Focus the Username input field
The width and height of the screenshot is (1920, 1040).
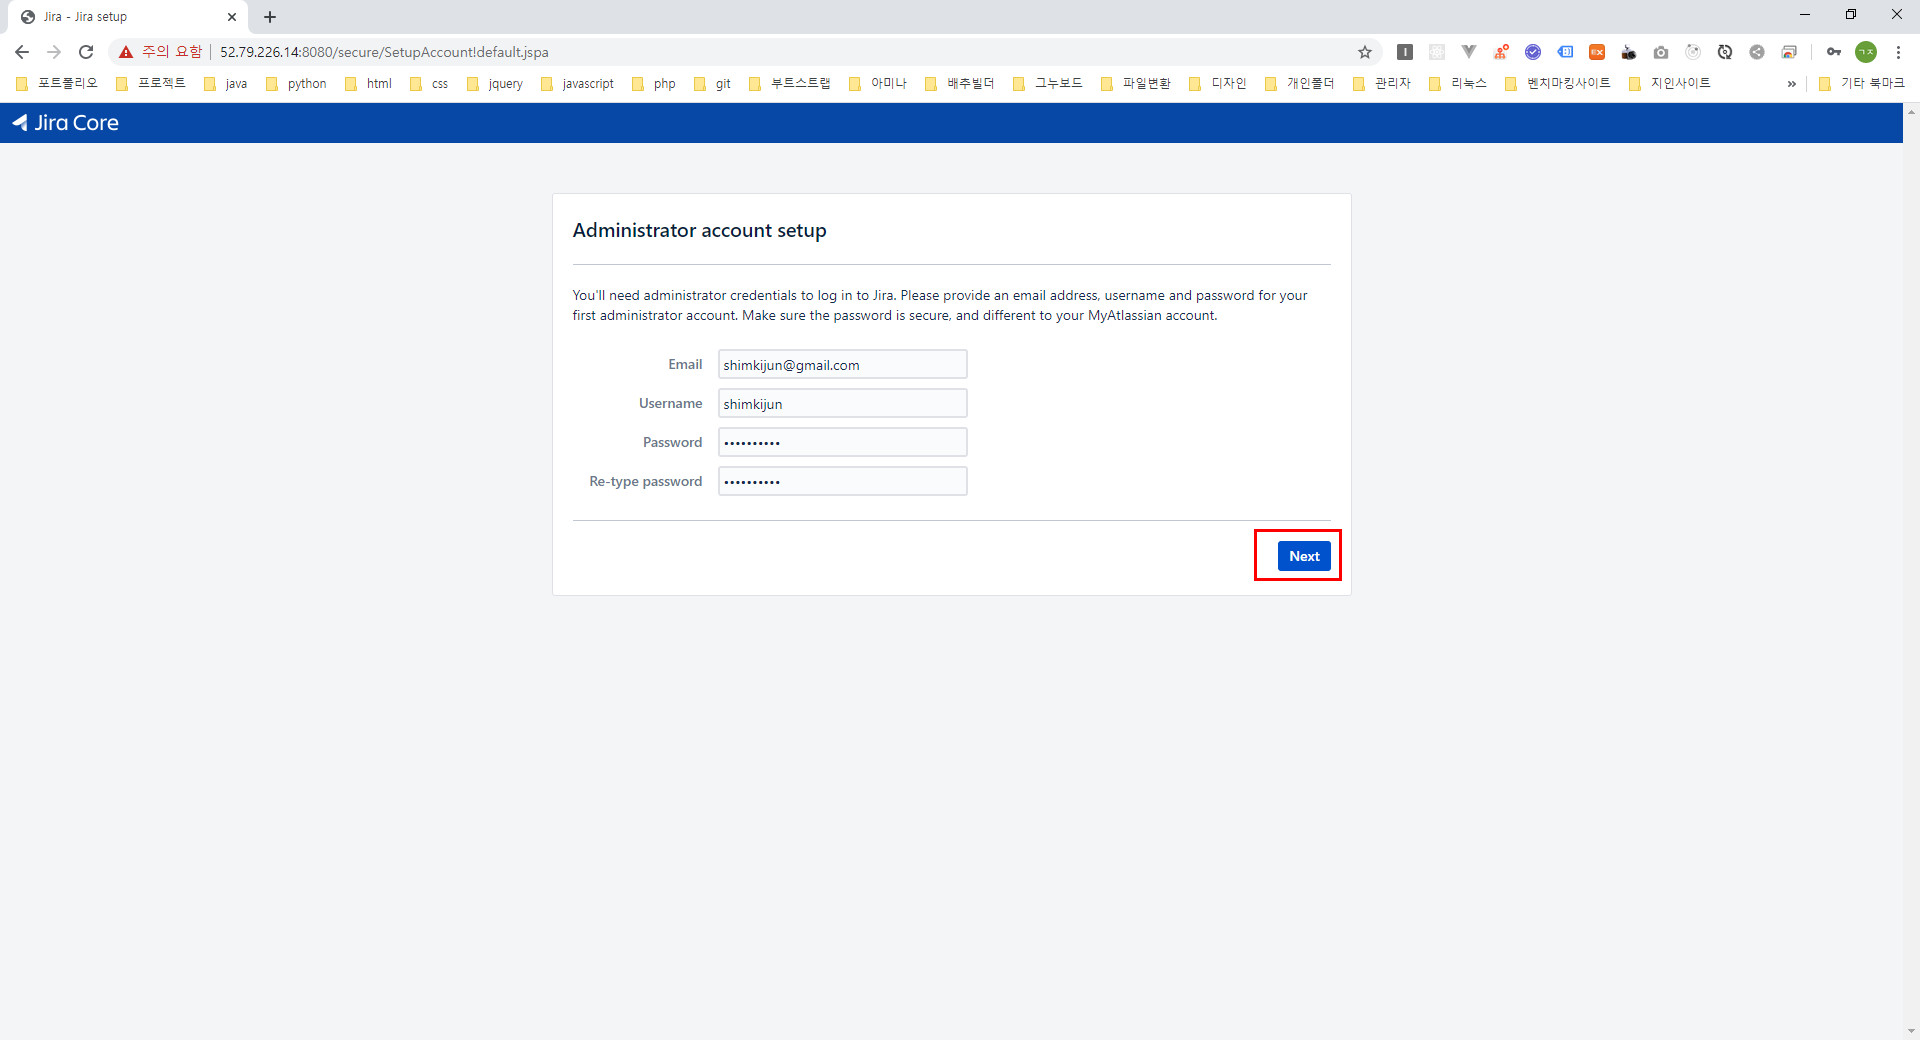click(842, 403)
